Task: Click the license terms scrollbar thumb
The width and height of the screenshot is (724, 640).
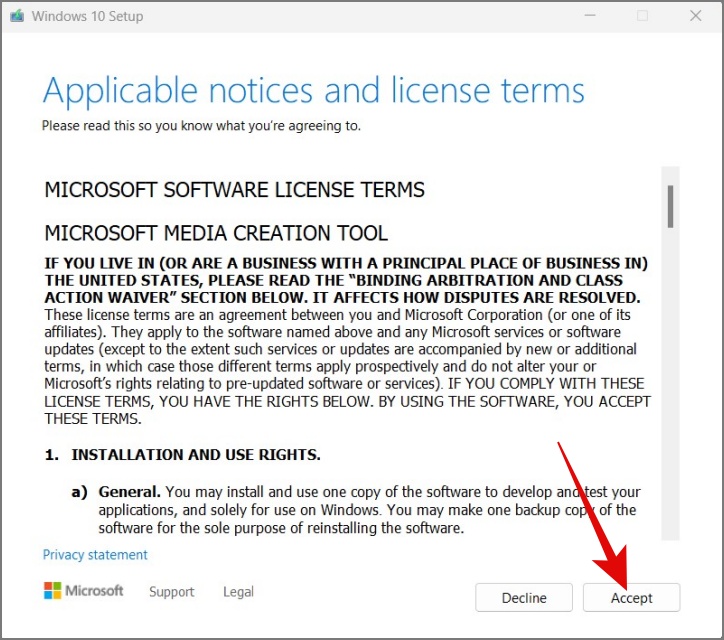Action: click(670, 206)
